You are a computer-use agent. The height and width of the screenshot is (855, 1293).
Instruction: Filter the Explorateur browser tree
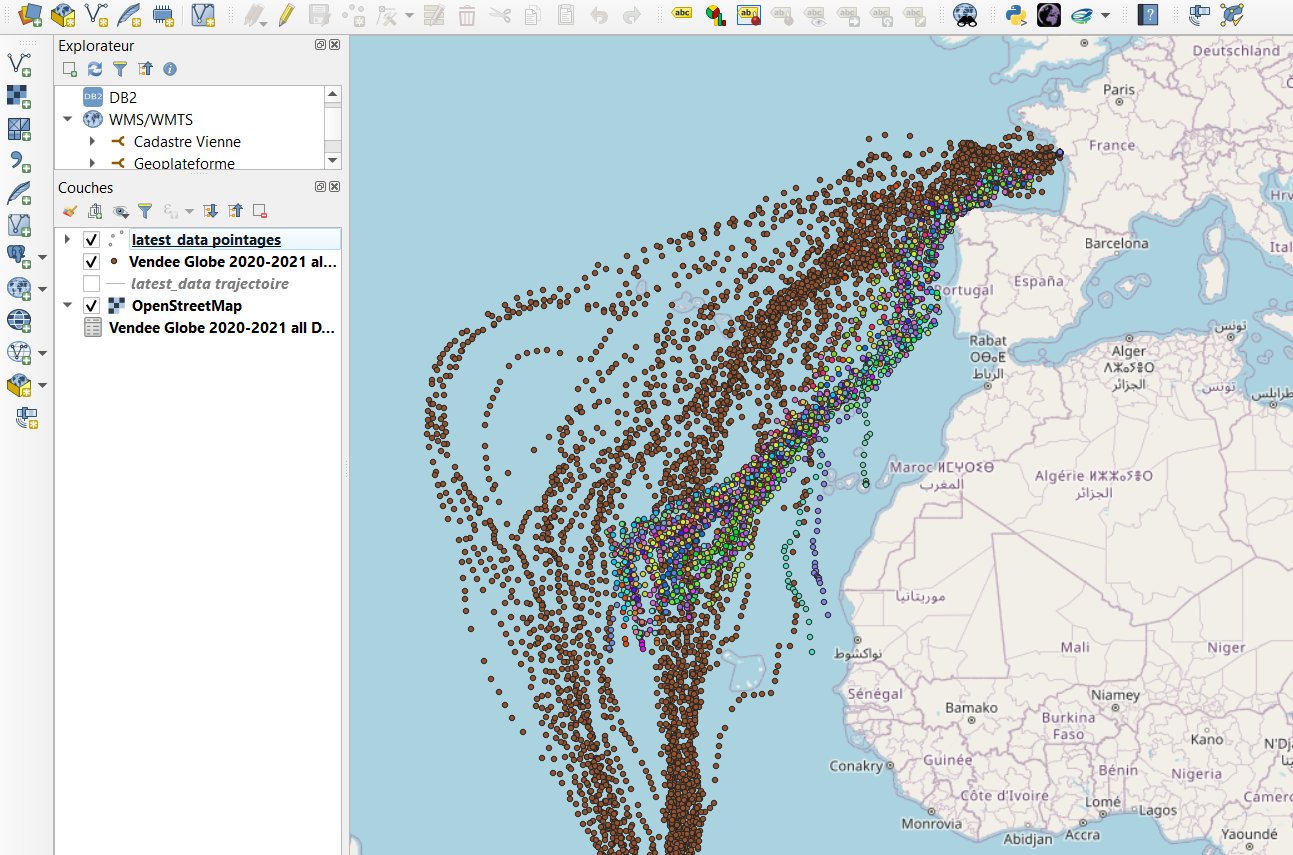[x=120, y=69]
